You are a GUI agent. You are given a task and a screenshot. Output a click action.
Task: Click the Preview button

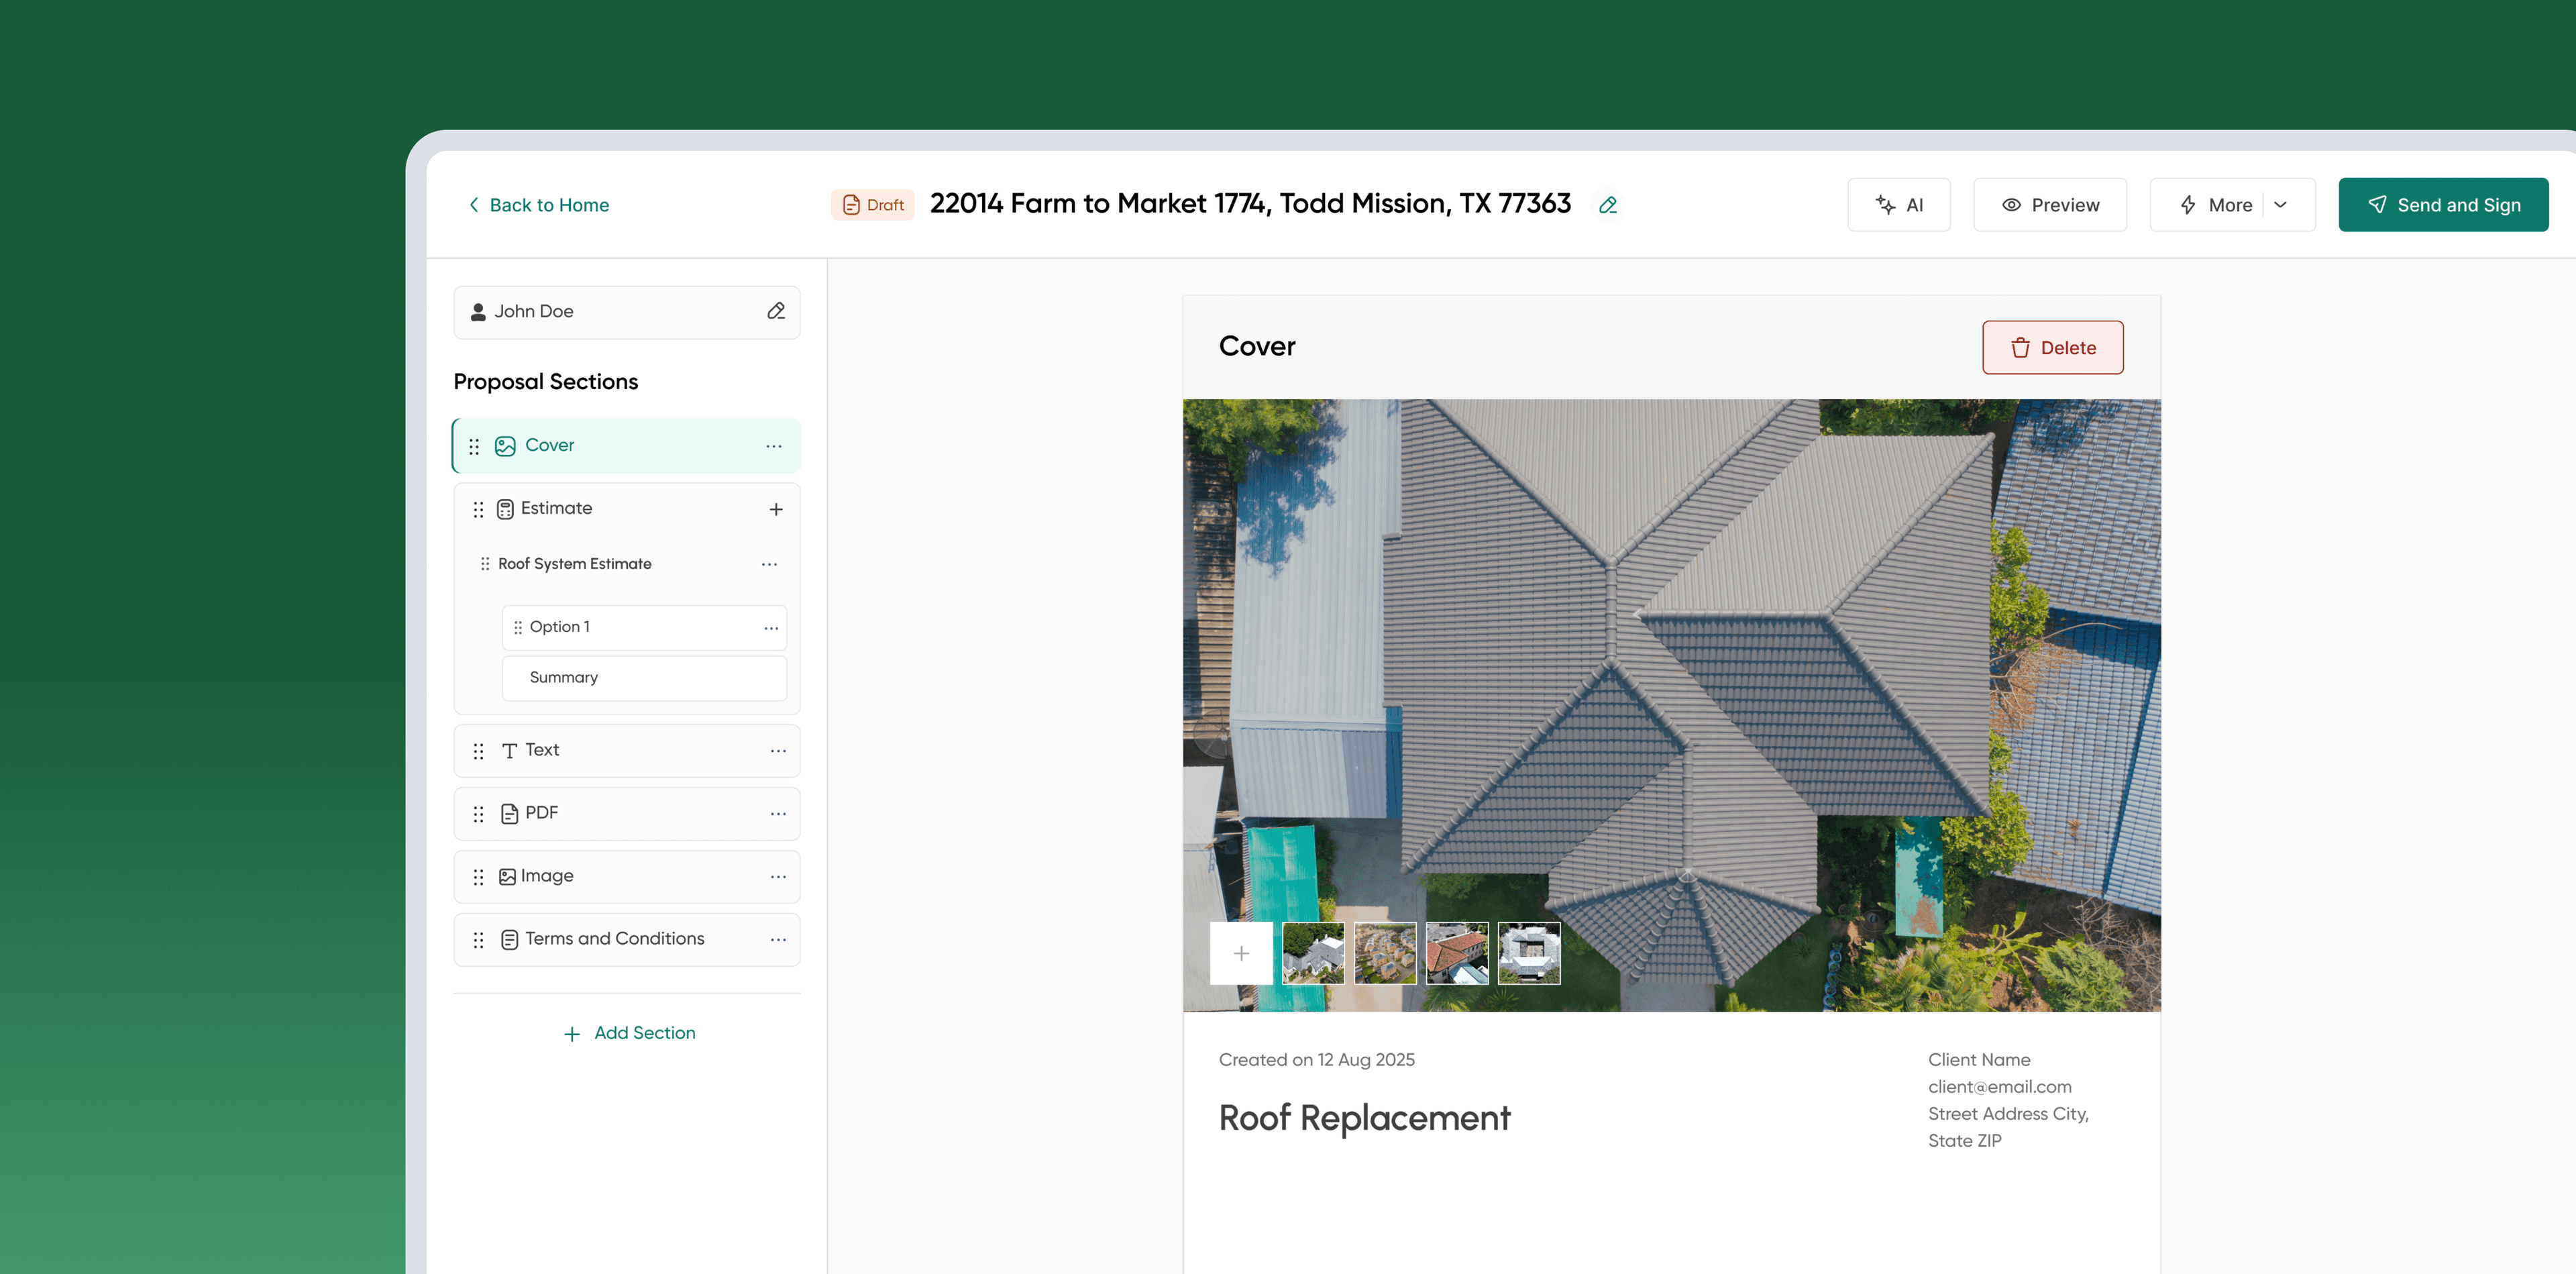[2049, 205]
